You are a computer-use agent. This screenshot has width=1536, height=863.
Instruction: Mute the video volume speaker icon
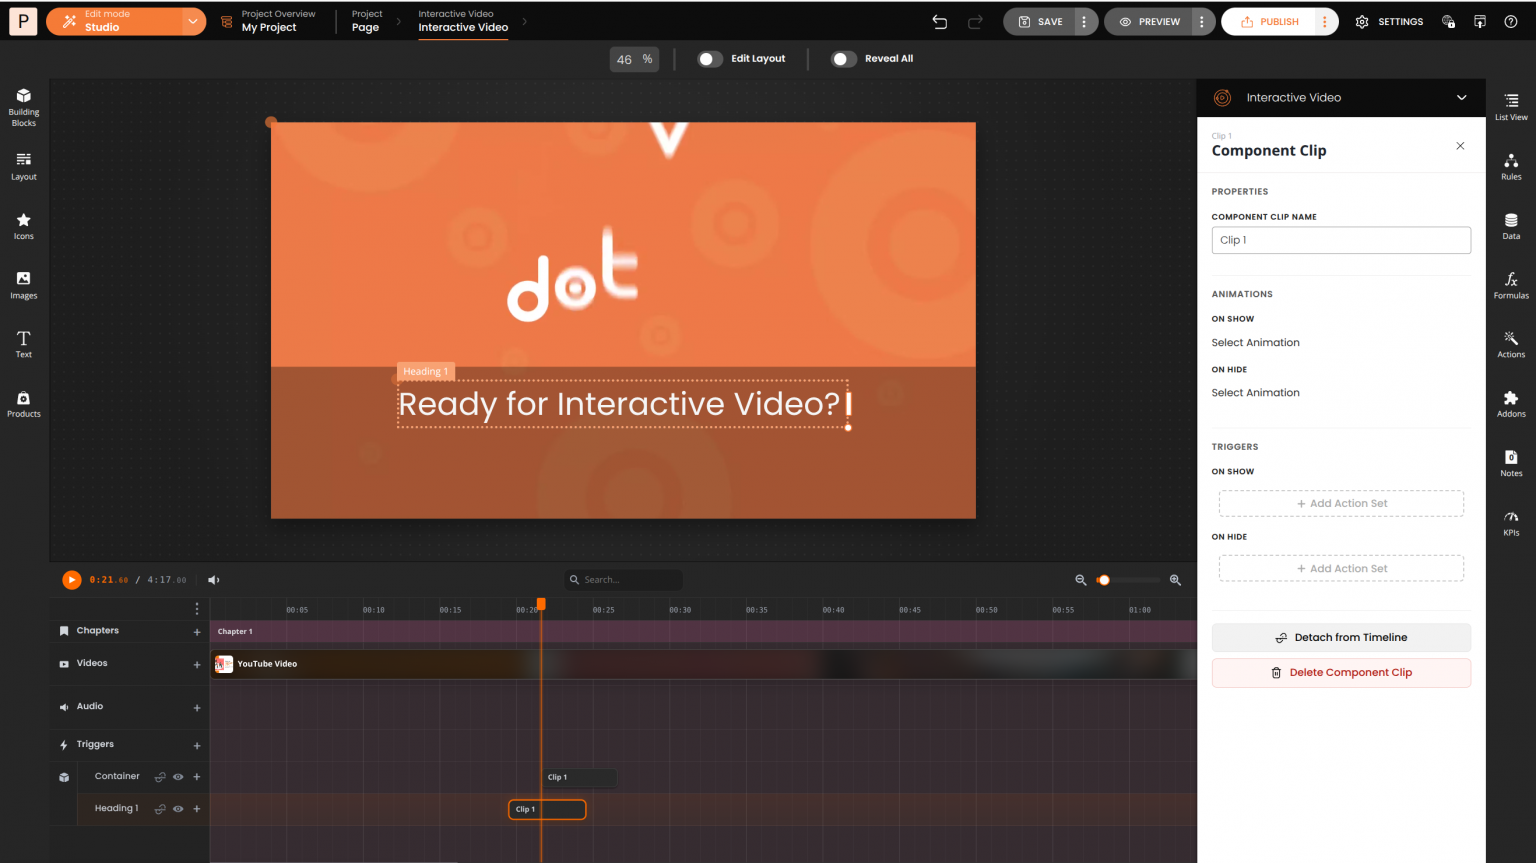214,580
